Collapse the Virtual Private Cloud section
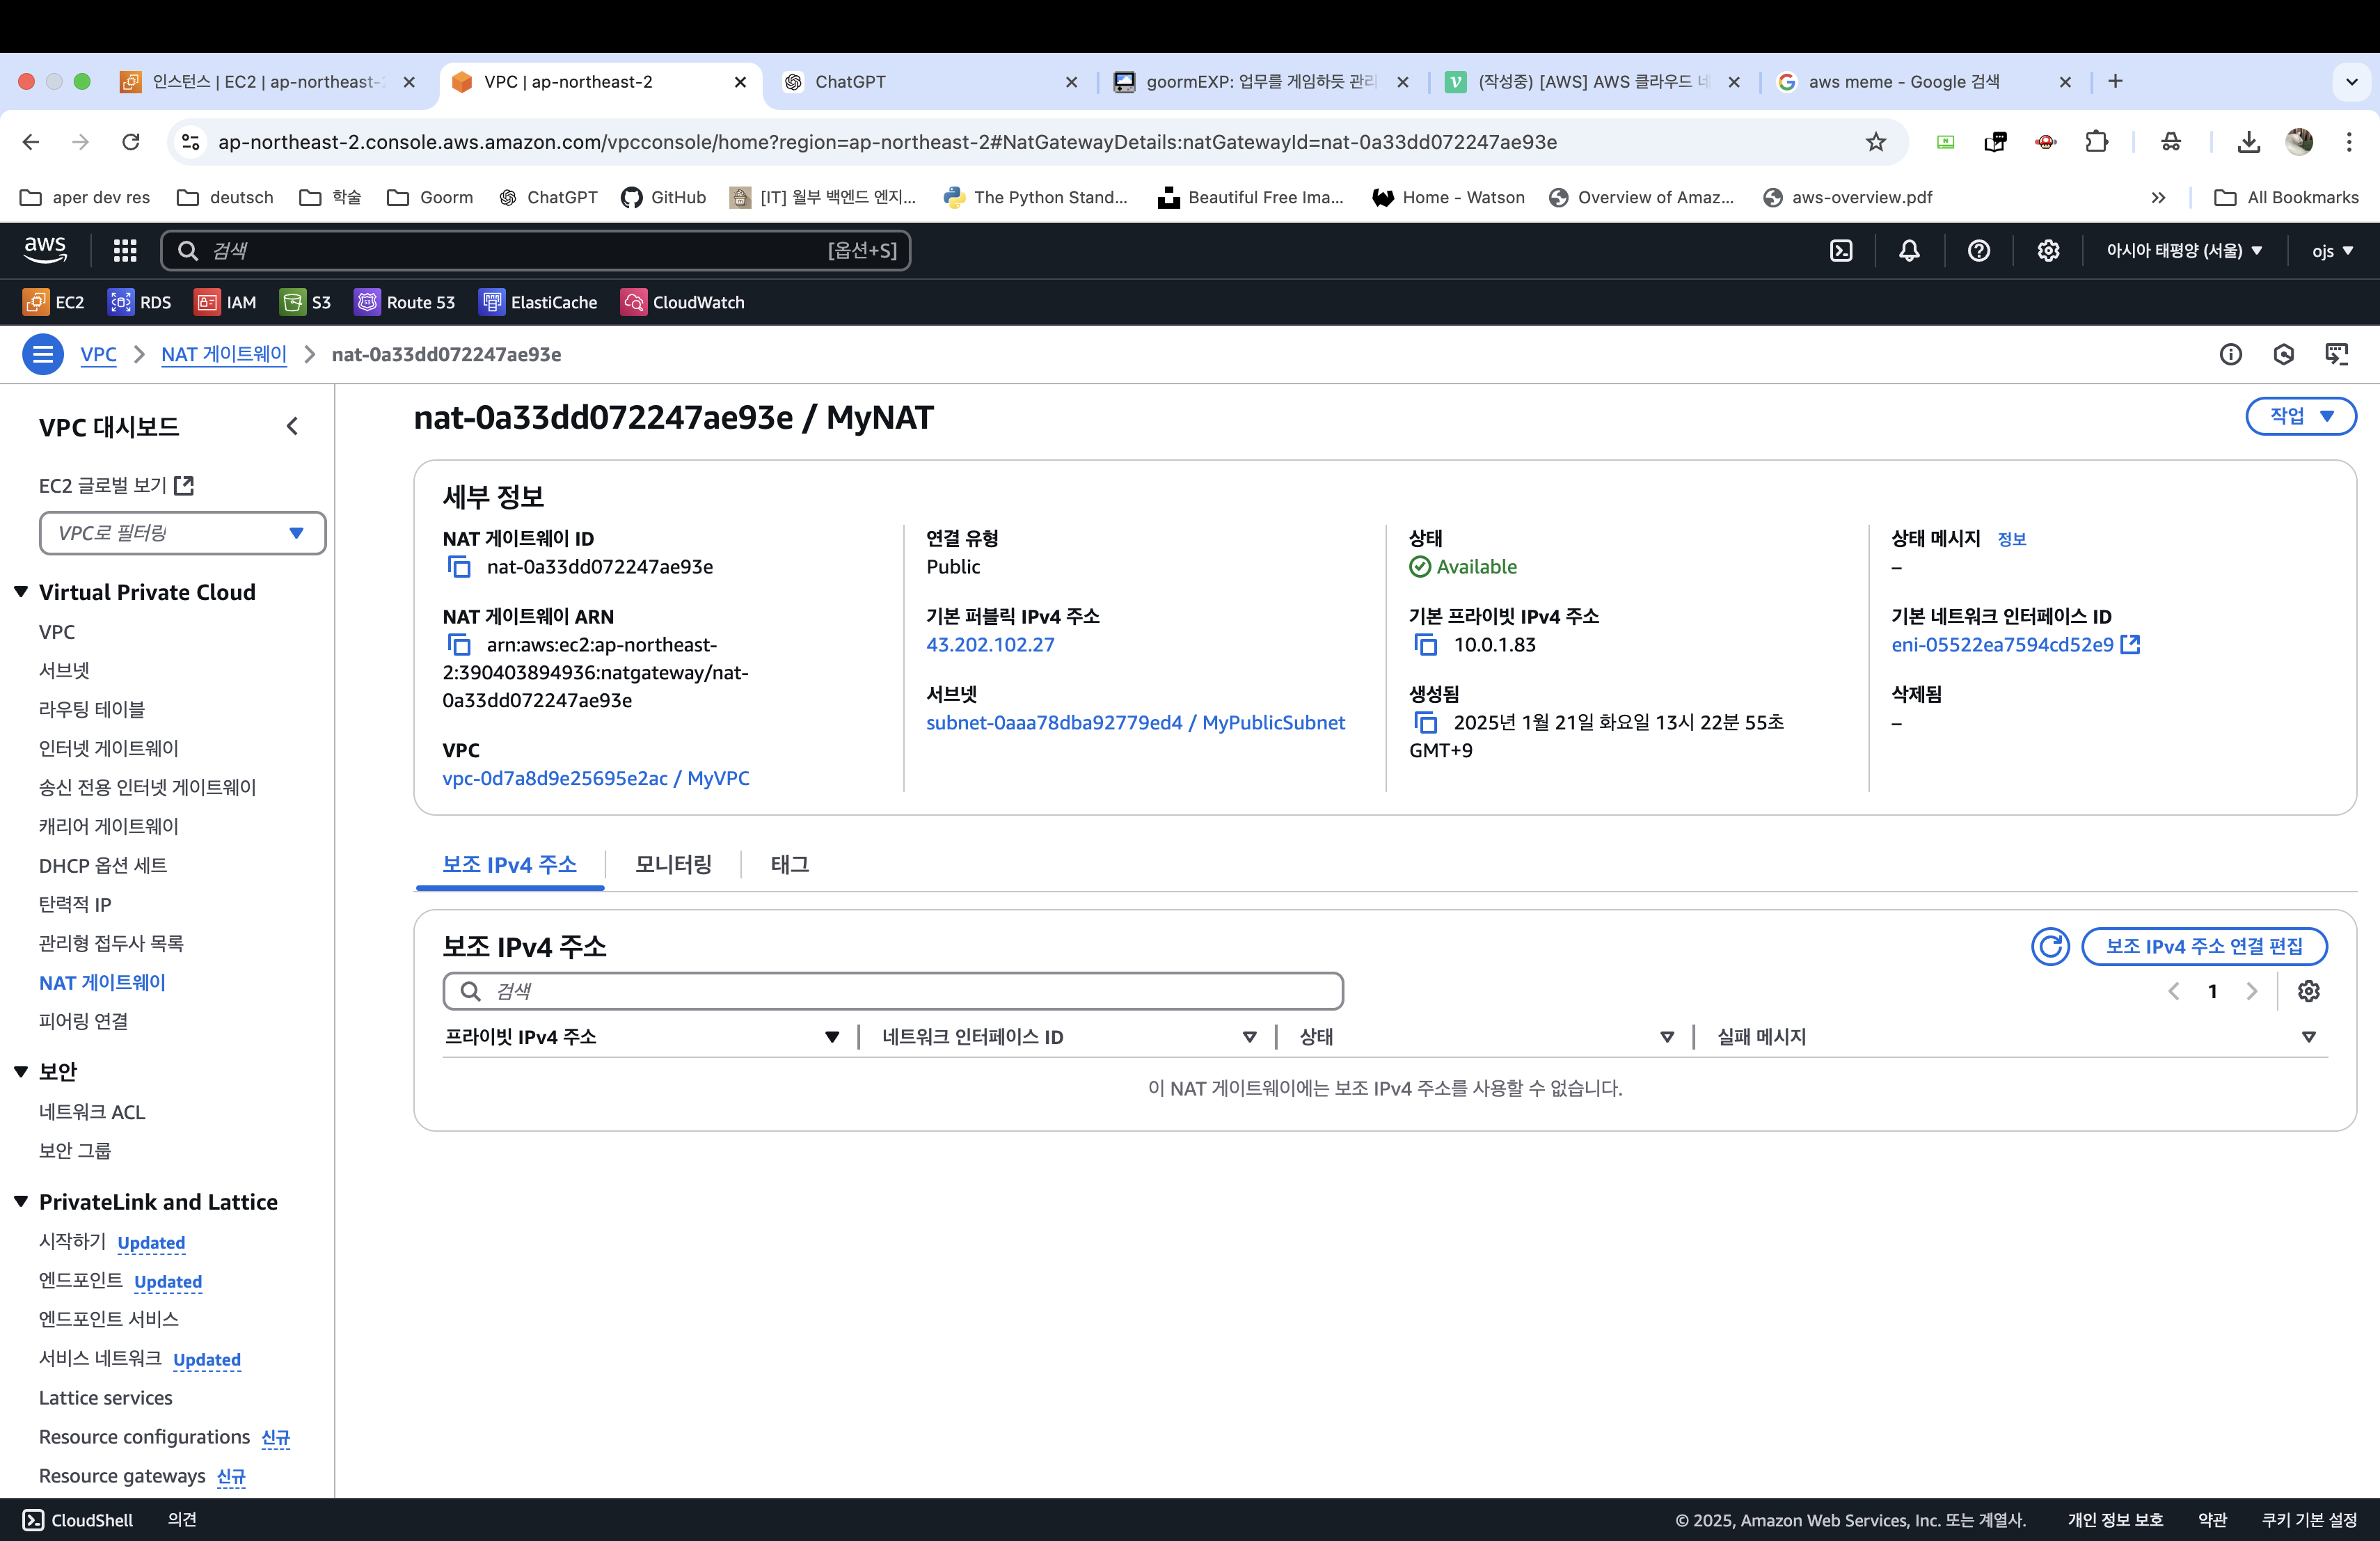2380x1541 pixels. pos(21,592)
